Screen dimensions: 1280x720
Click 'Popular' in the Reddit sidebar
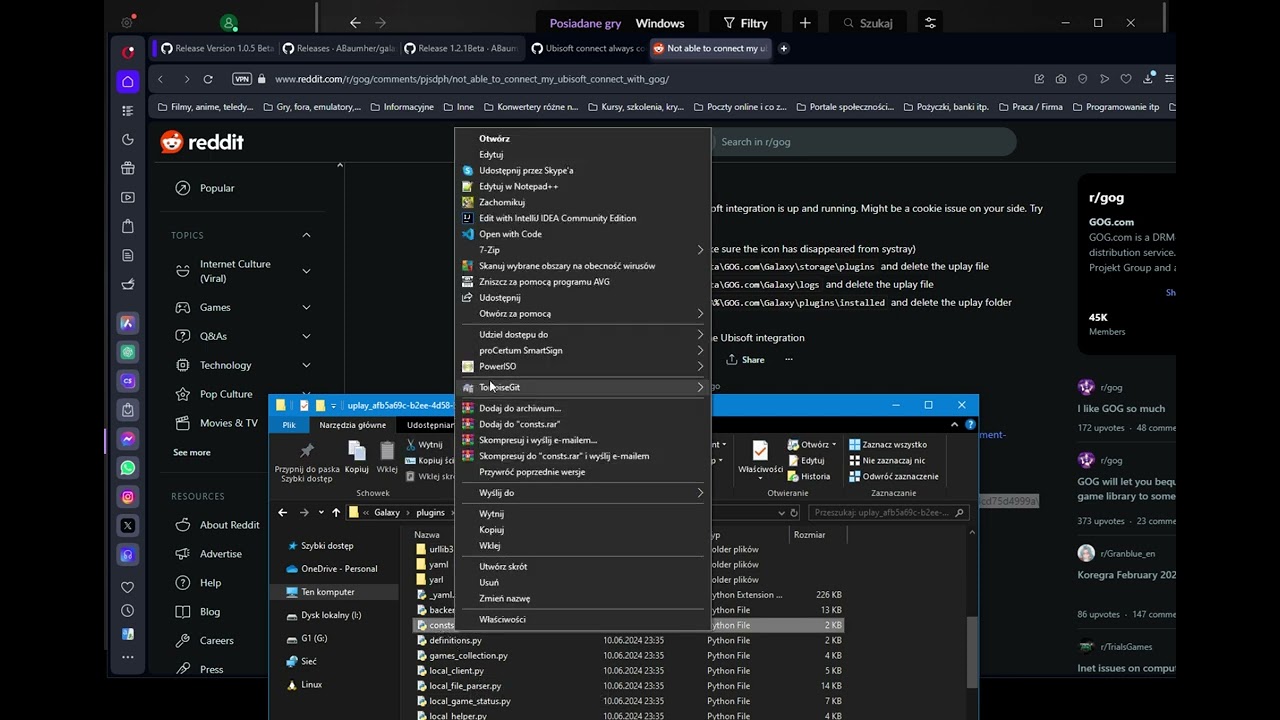(217, 188)
